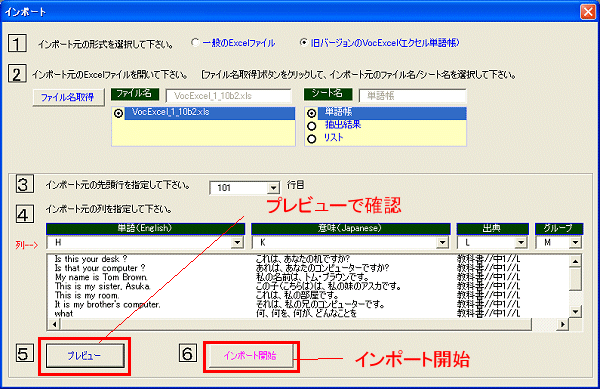The image size is (600, 389).
Task: Open the グループ column M dropdown
Action: 575,243
